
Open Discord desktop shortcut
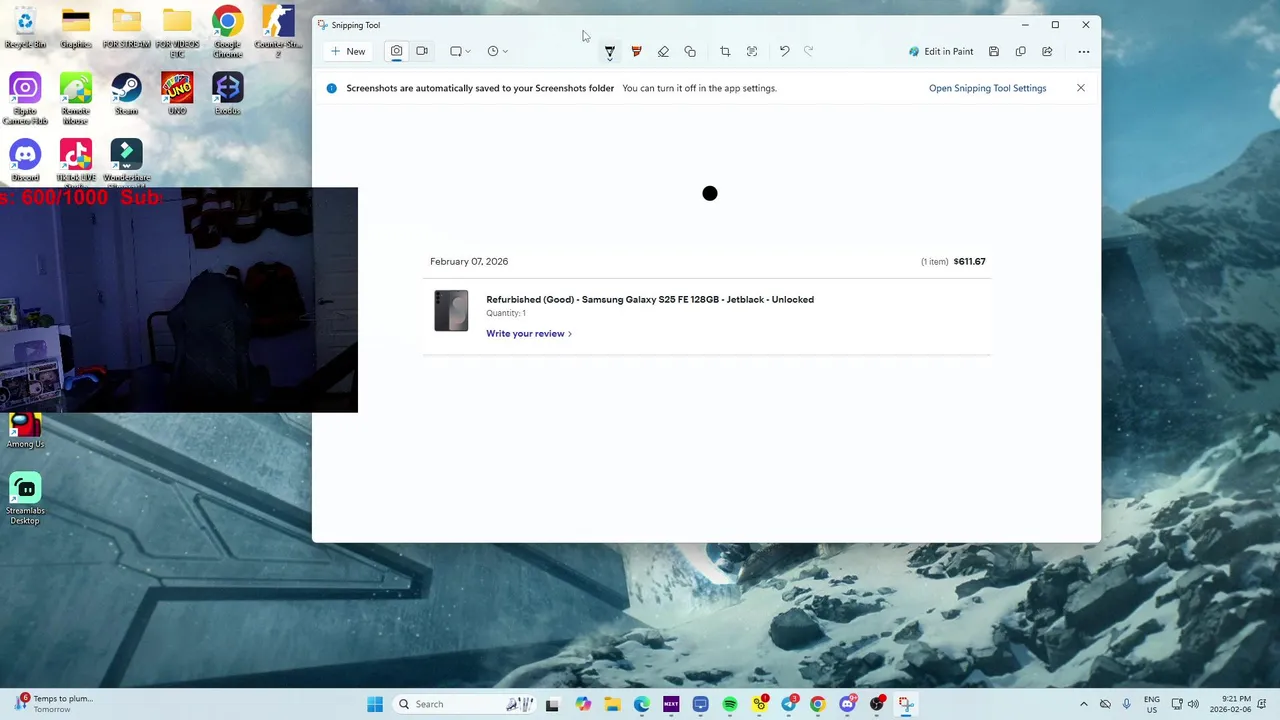pos(25,161)
